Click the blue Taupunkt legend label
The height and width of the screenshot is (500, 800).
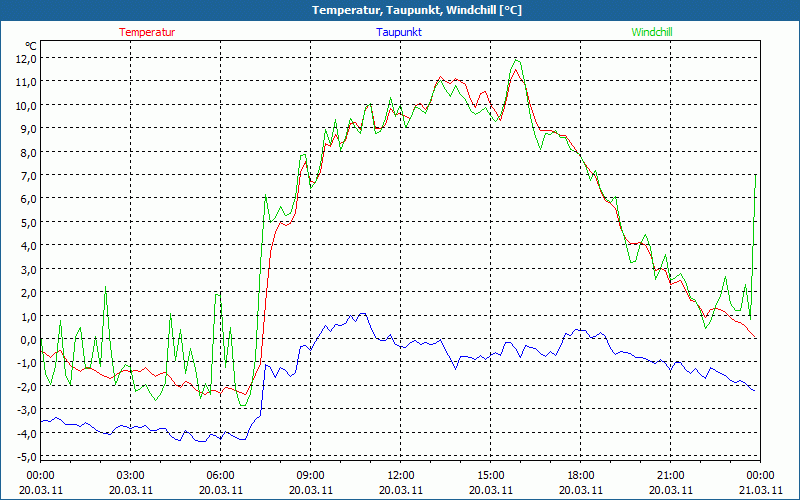[399, 32]
